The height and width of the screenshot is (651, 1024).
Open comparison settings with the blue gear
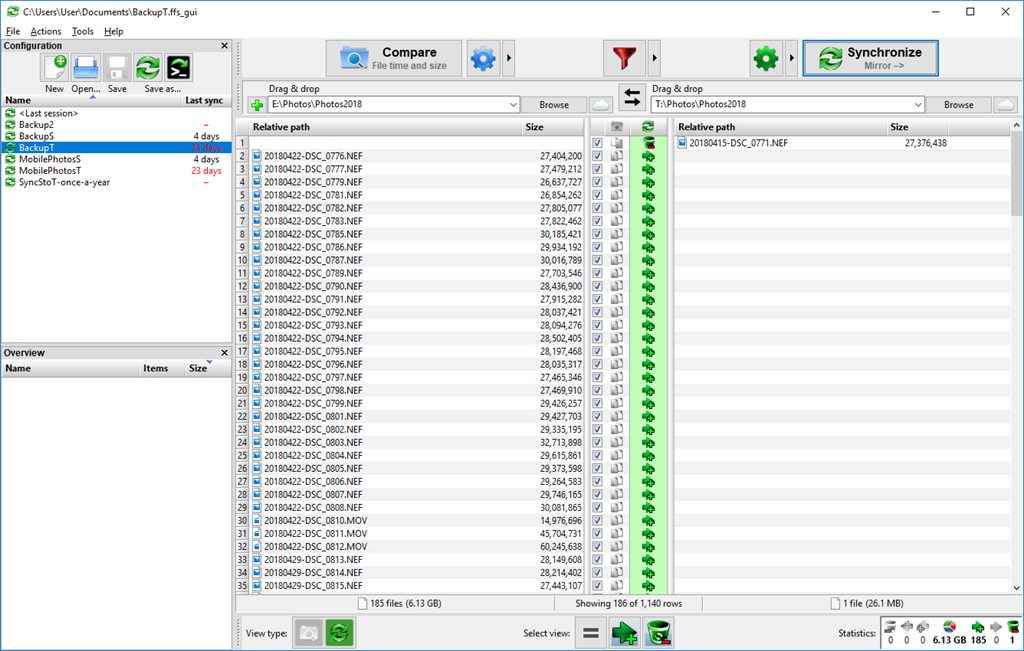click(x=483, y=59)
